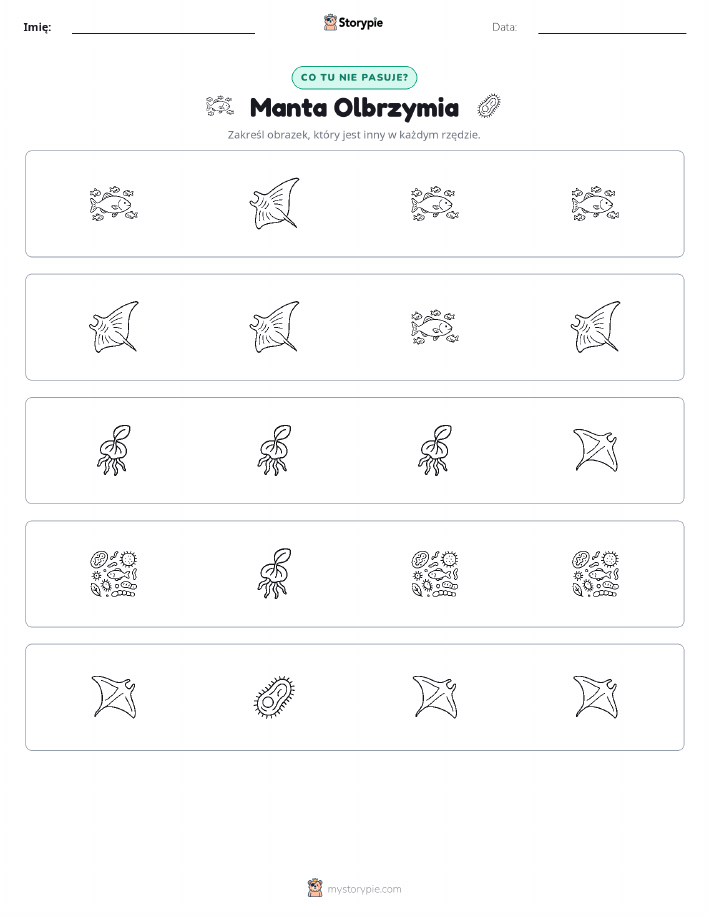Open the mystorypie.com footer link

(x=364, y=889)
